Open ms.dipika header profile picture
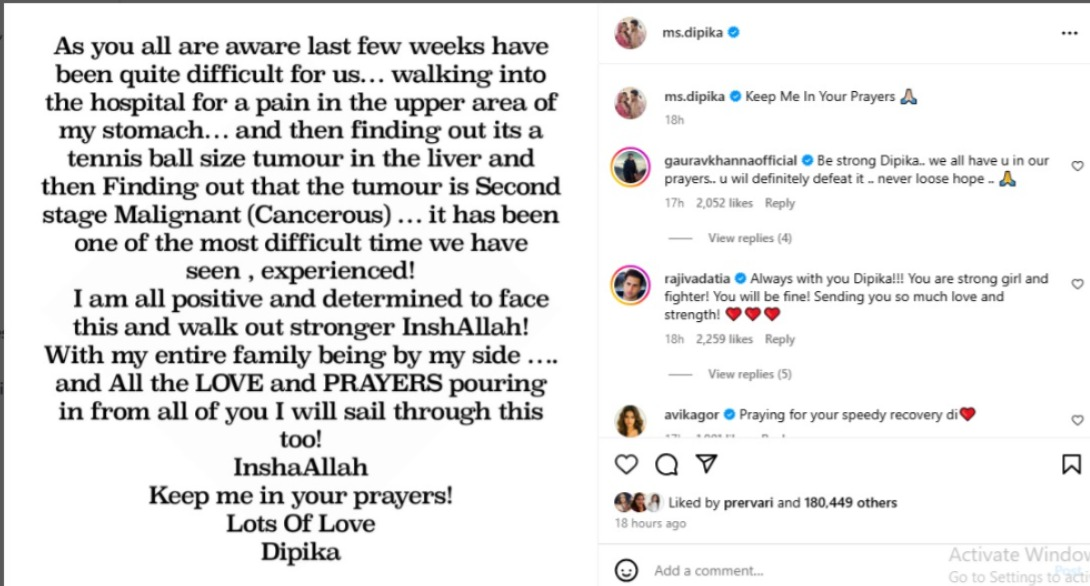This screenshot has width=1090, height=586. tap(630, 33)
